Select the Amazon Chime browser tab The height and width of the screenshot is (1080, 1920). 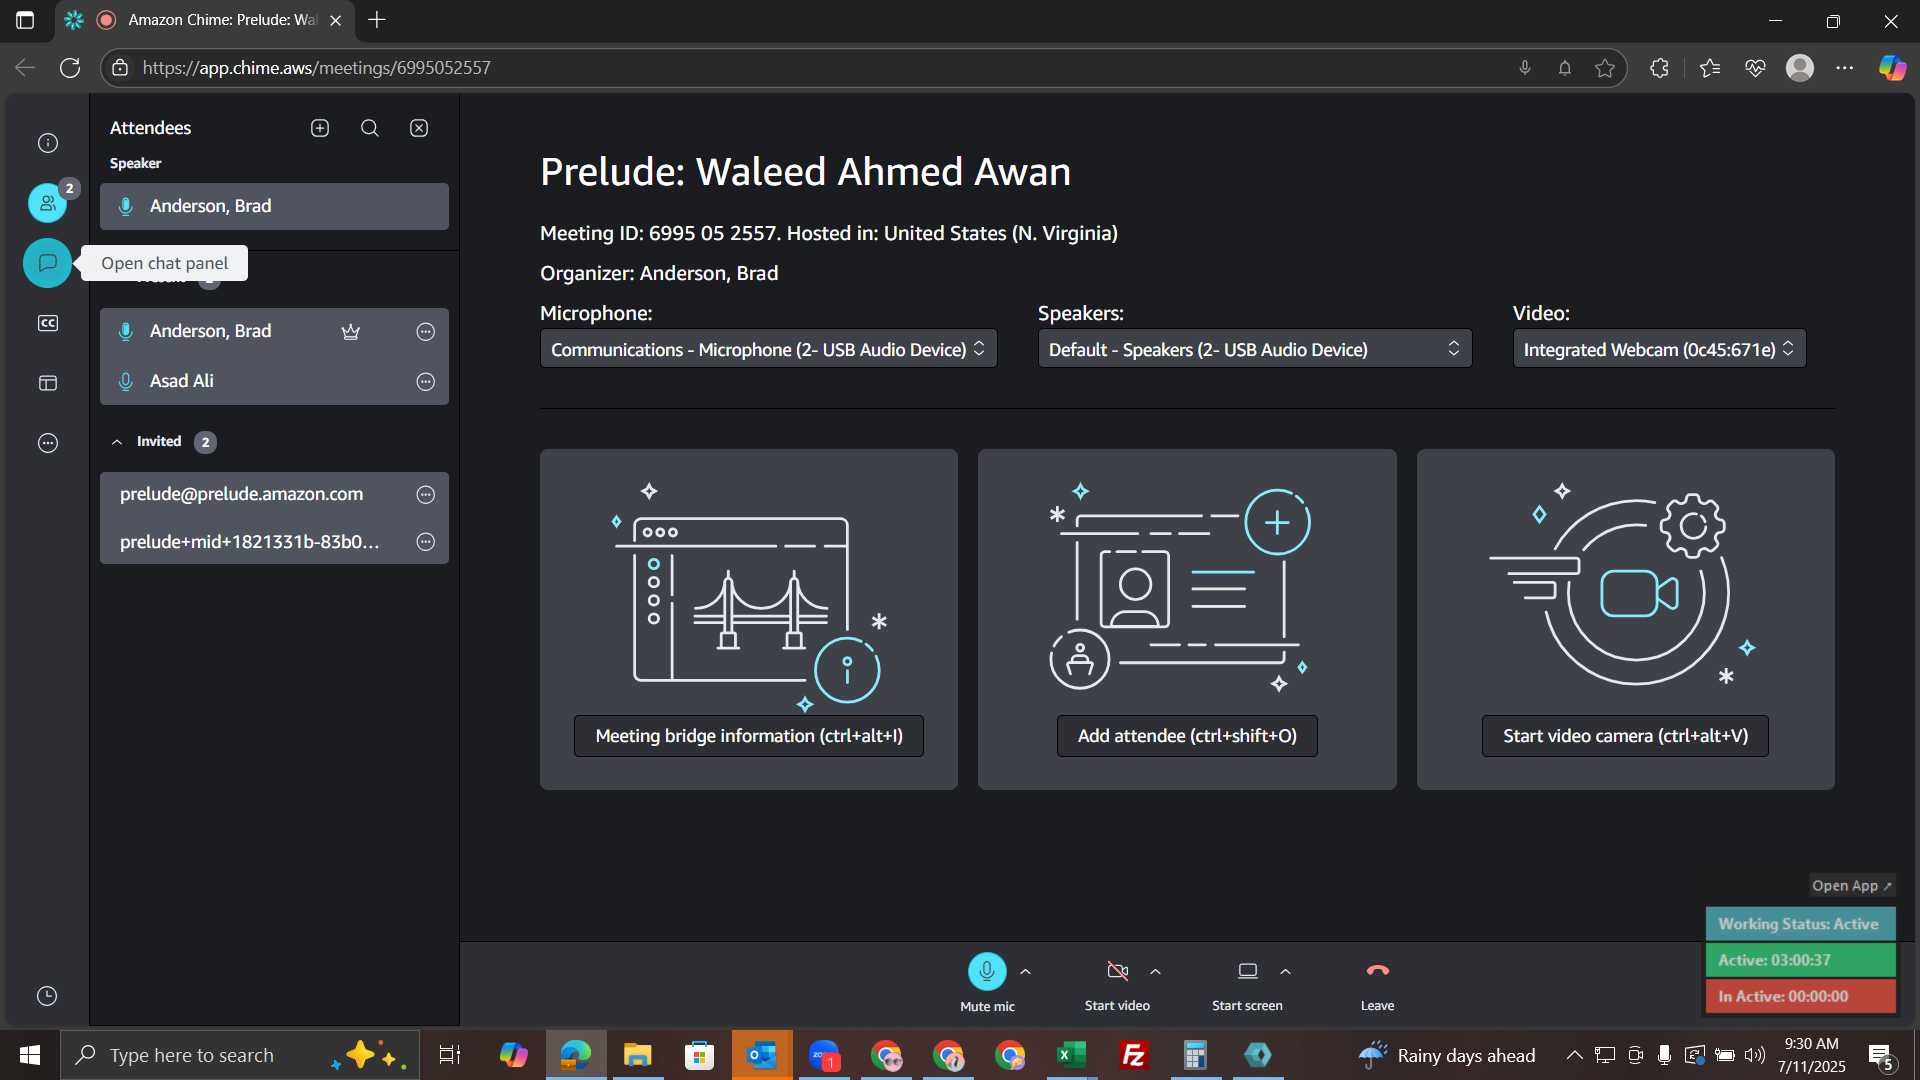205,20
